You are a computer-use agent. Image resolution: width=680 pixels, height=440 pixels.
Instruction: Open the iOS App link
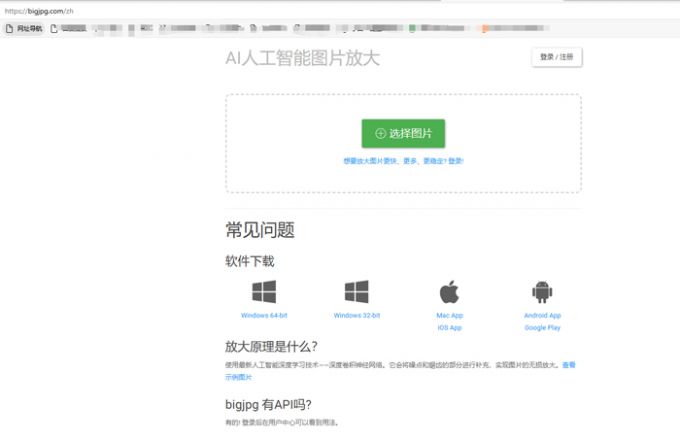450,327
